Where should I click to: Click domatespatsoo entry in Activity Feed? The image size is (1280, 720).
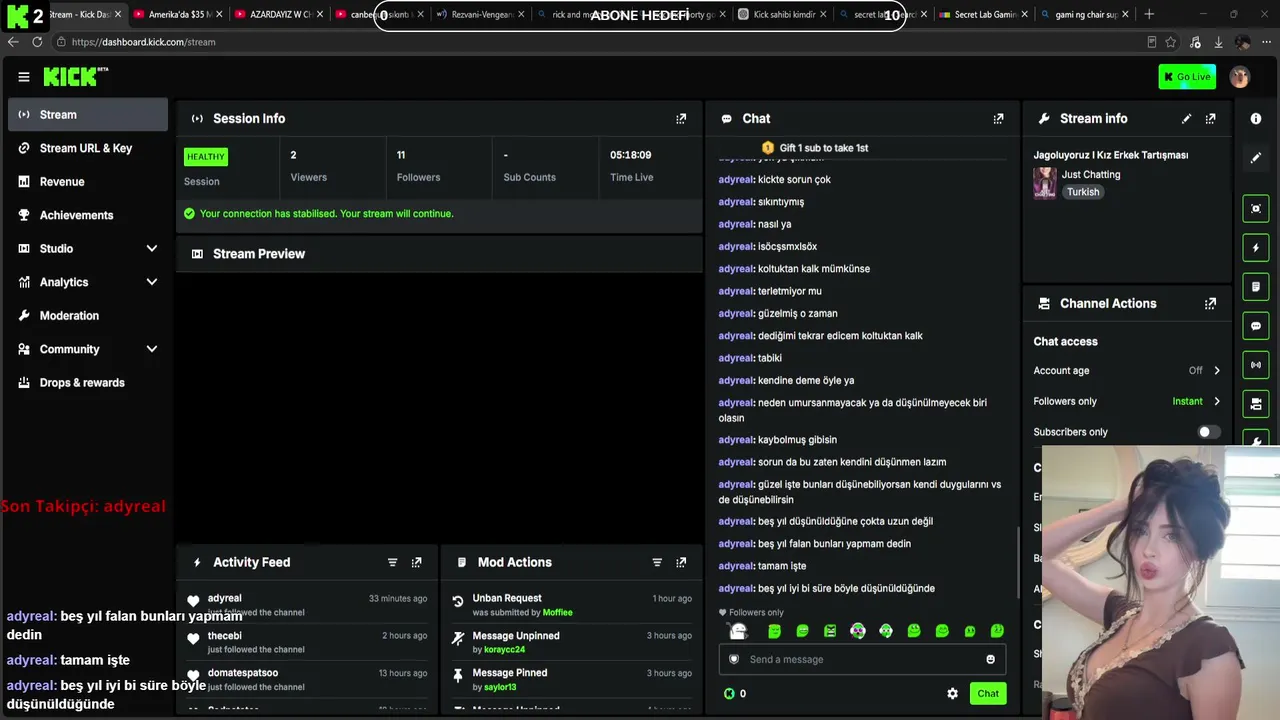(x=308, y=680)
